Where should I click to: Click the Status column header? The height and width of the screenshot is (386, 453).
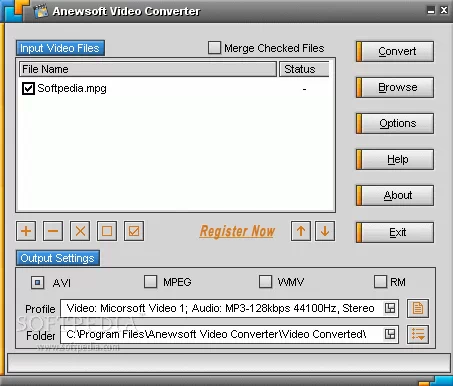[304, 69]
